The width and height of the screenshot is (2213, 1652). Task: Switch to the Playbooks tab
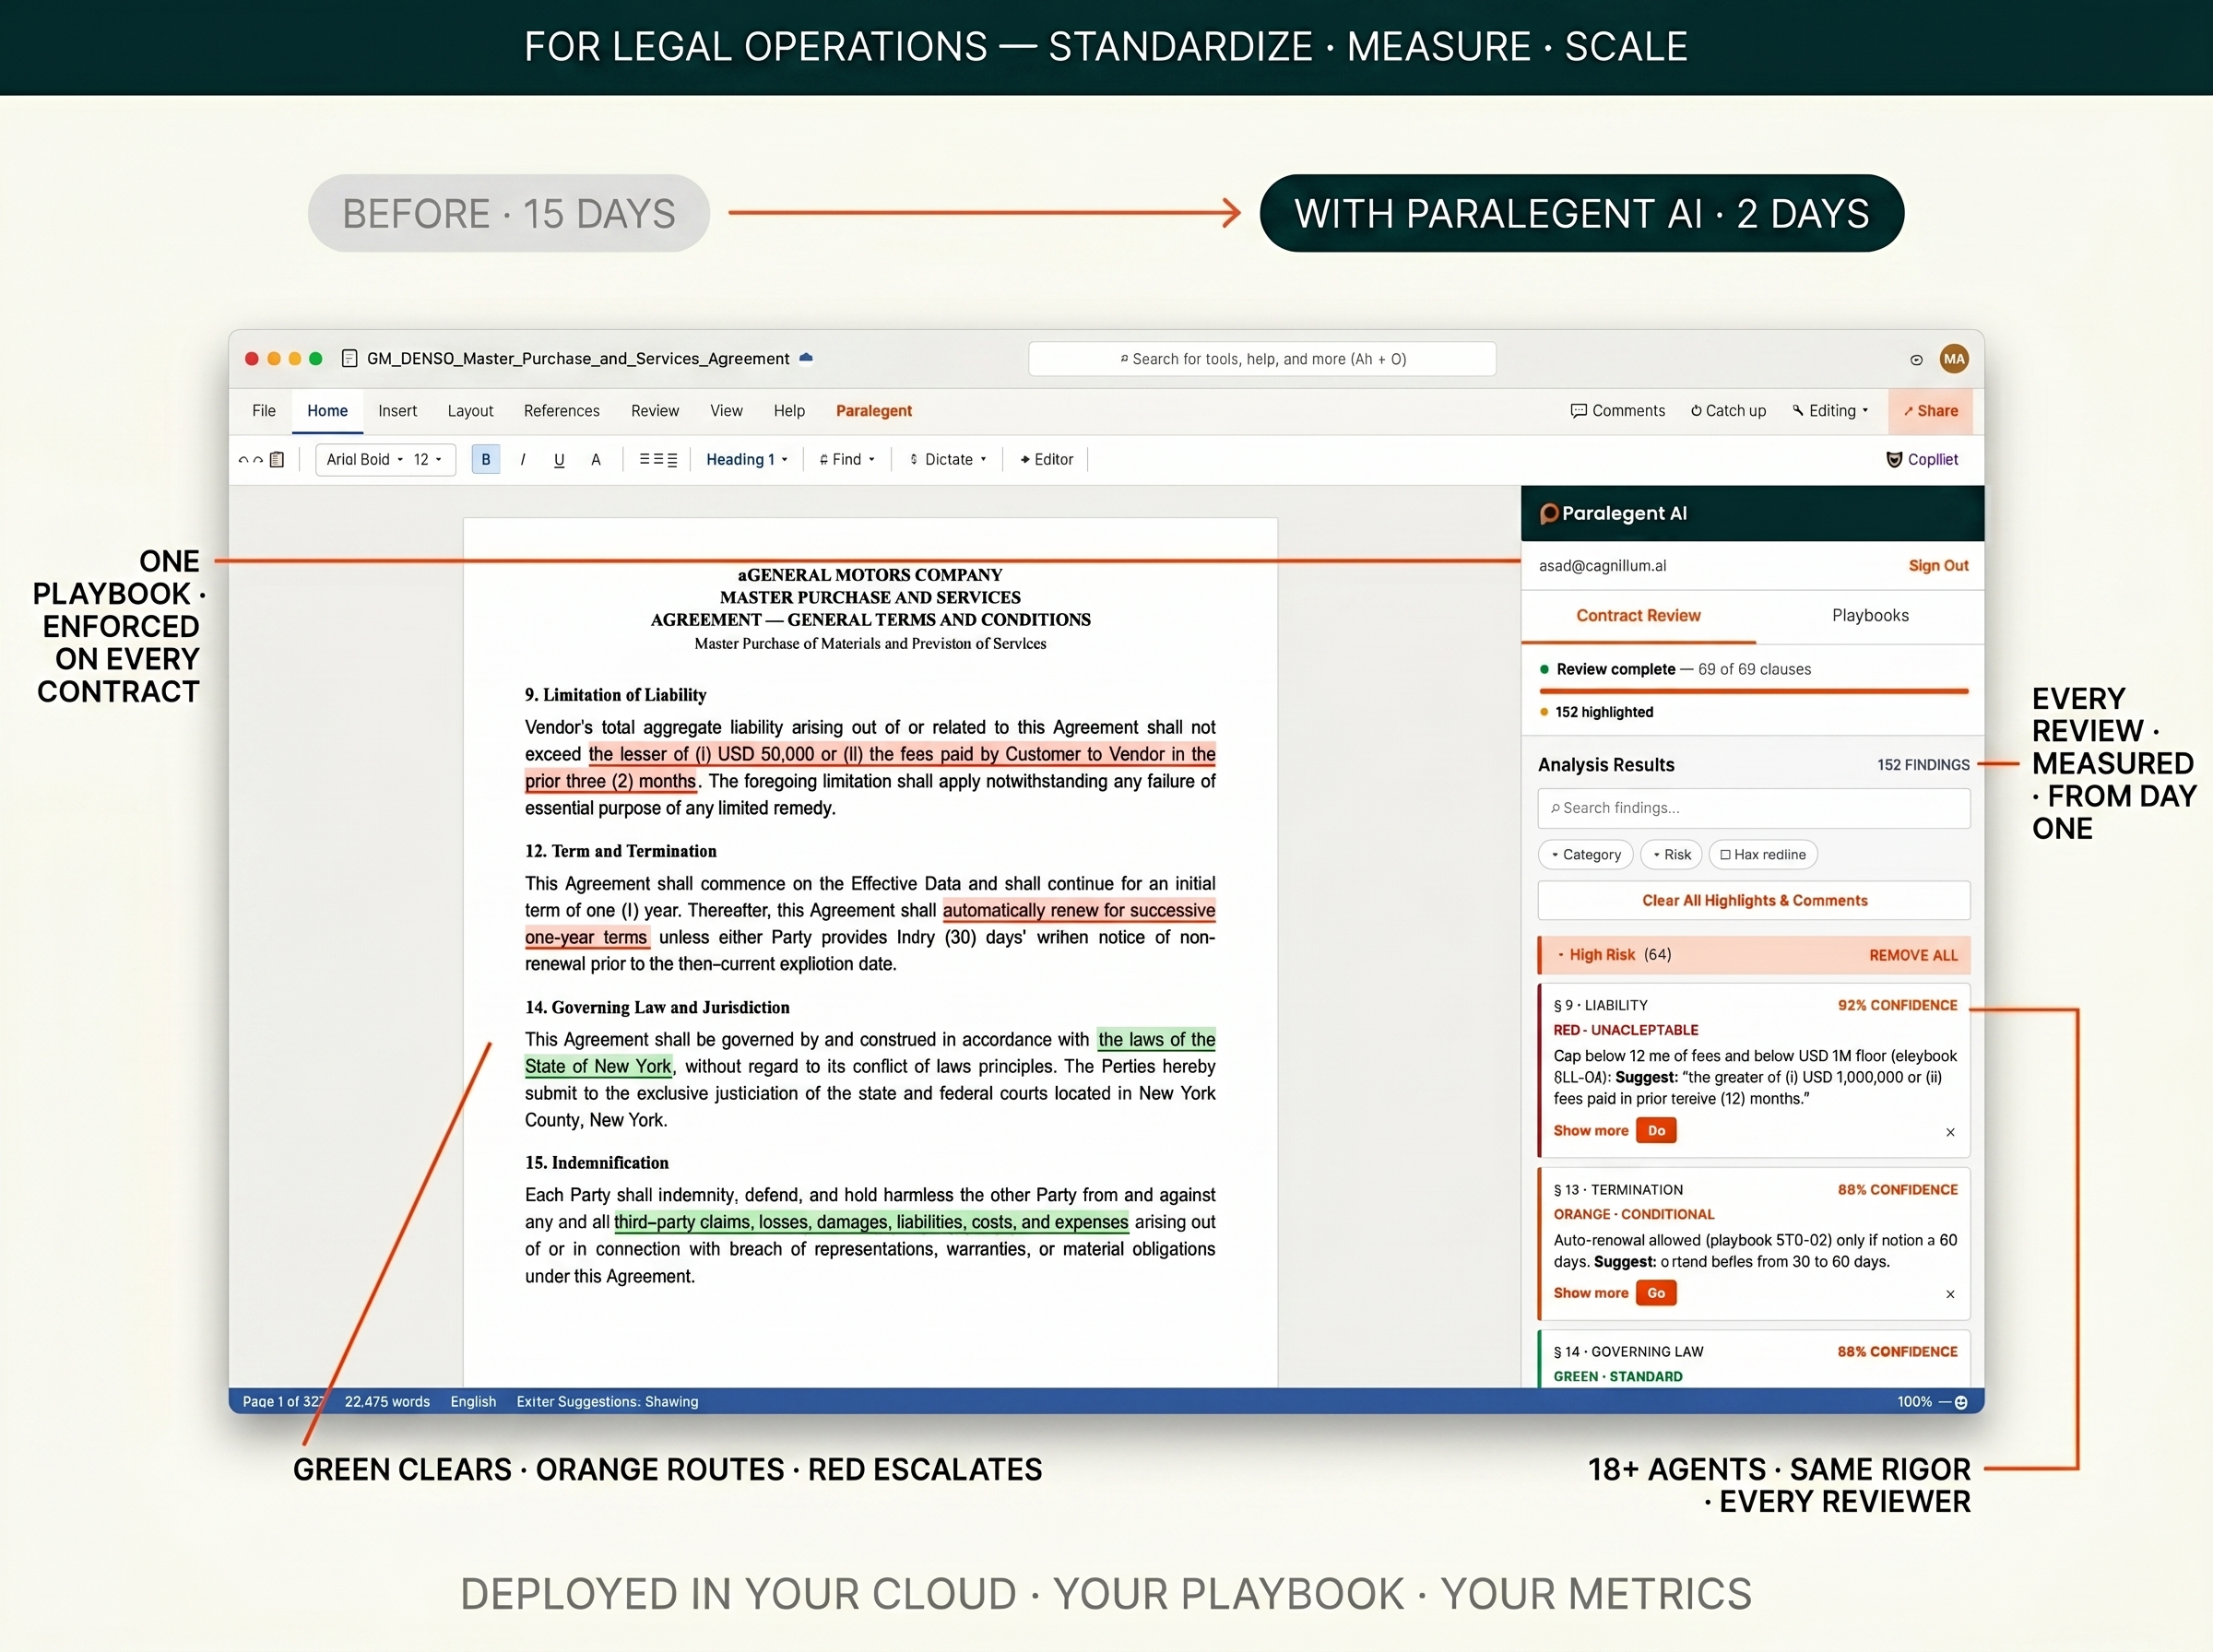click(1870, 616)
